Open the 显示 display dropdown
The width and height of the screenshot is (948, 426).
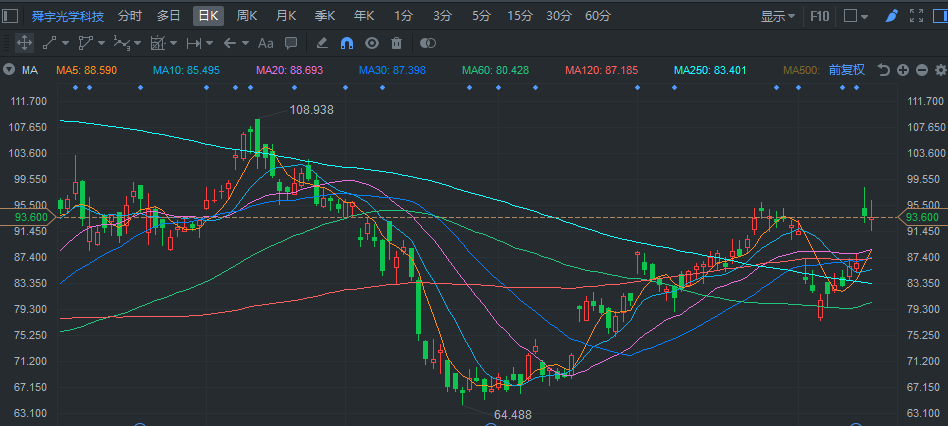(778, 16)
